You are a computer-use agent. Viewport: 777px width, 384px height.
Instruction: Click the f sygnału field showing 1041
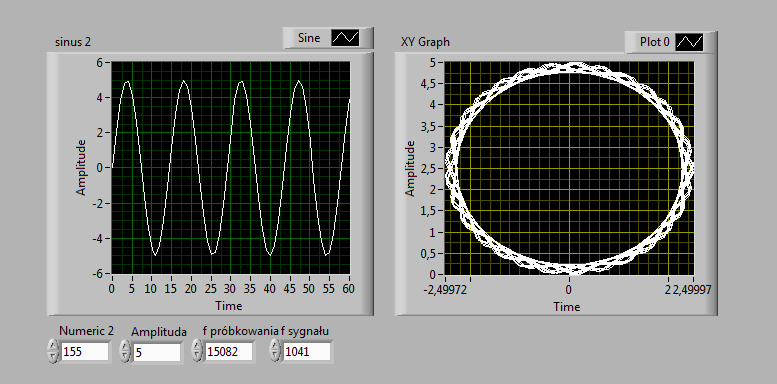[307, 352]
